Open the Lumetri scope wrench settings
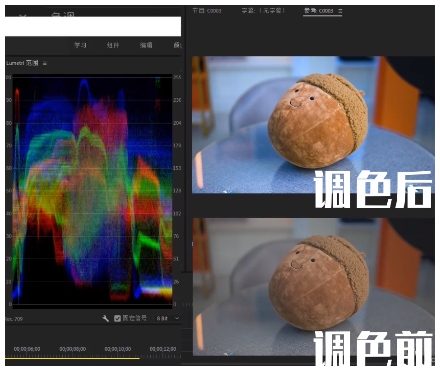The height and width of the screenshot is (371, 440). 105,319
